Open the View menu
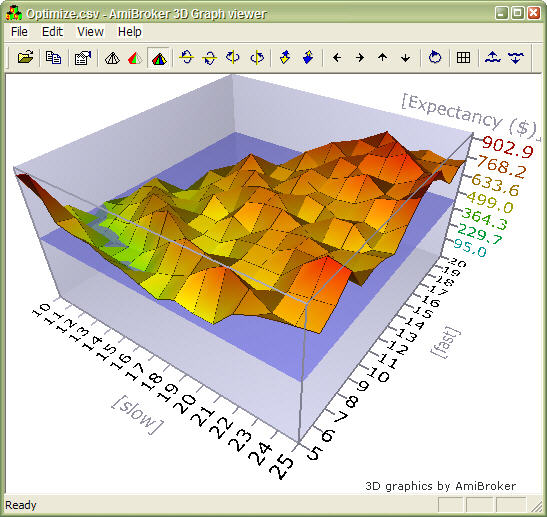Viewport: 547px width, 517px height. pos(90,32)
